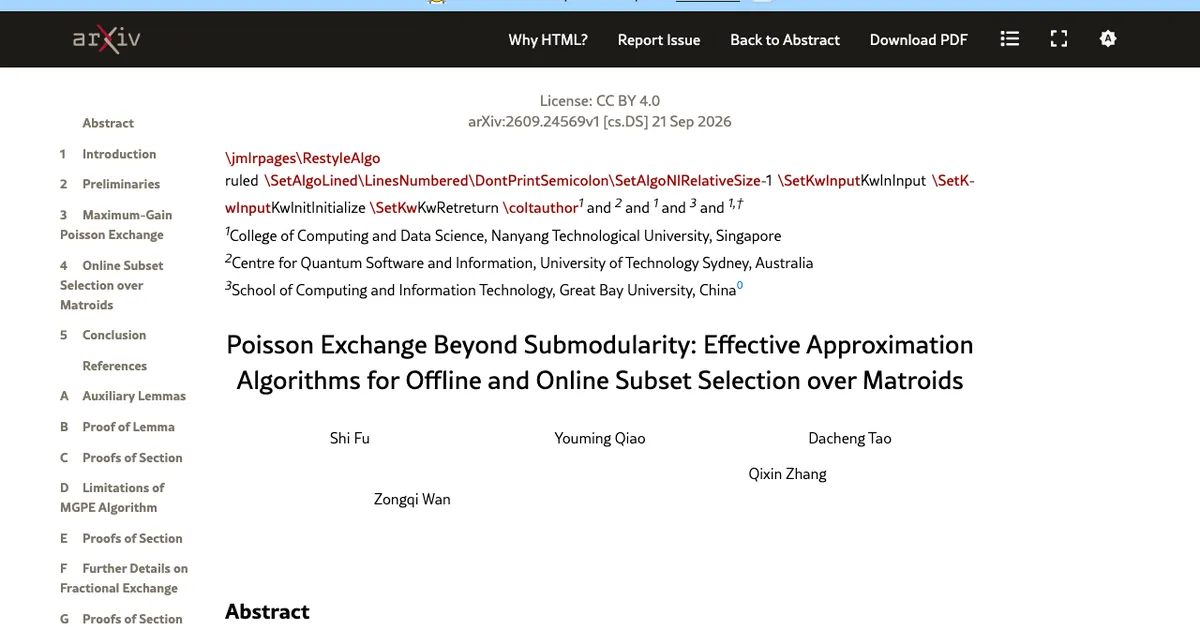
Task: Click the paper title heading
Action: pos(600,363)
